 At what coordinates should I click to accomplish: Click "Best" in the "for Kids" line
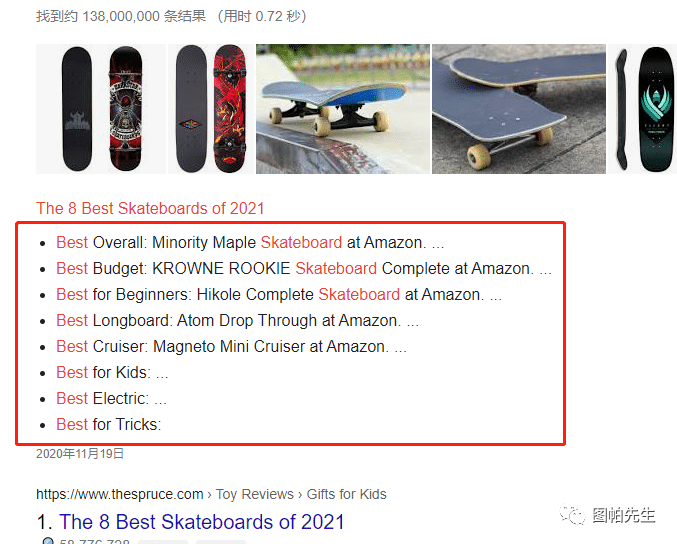pos(72,372)
